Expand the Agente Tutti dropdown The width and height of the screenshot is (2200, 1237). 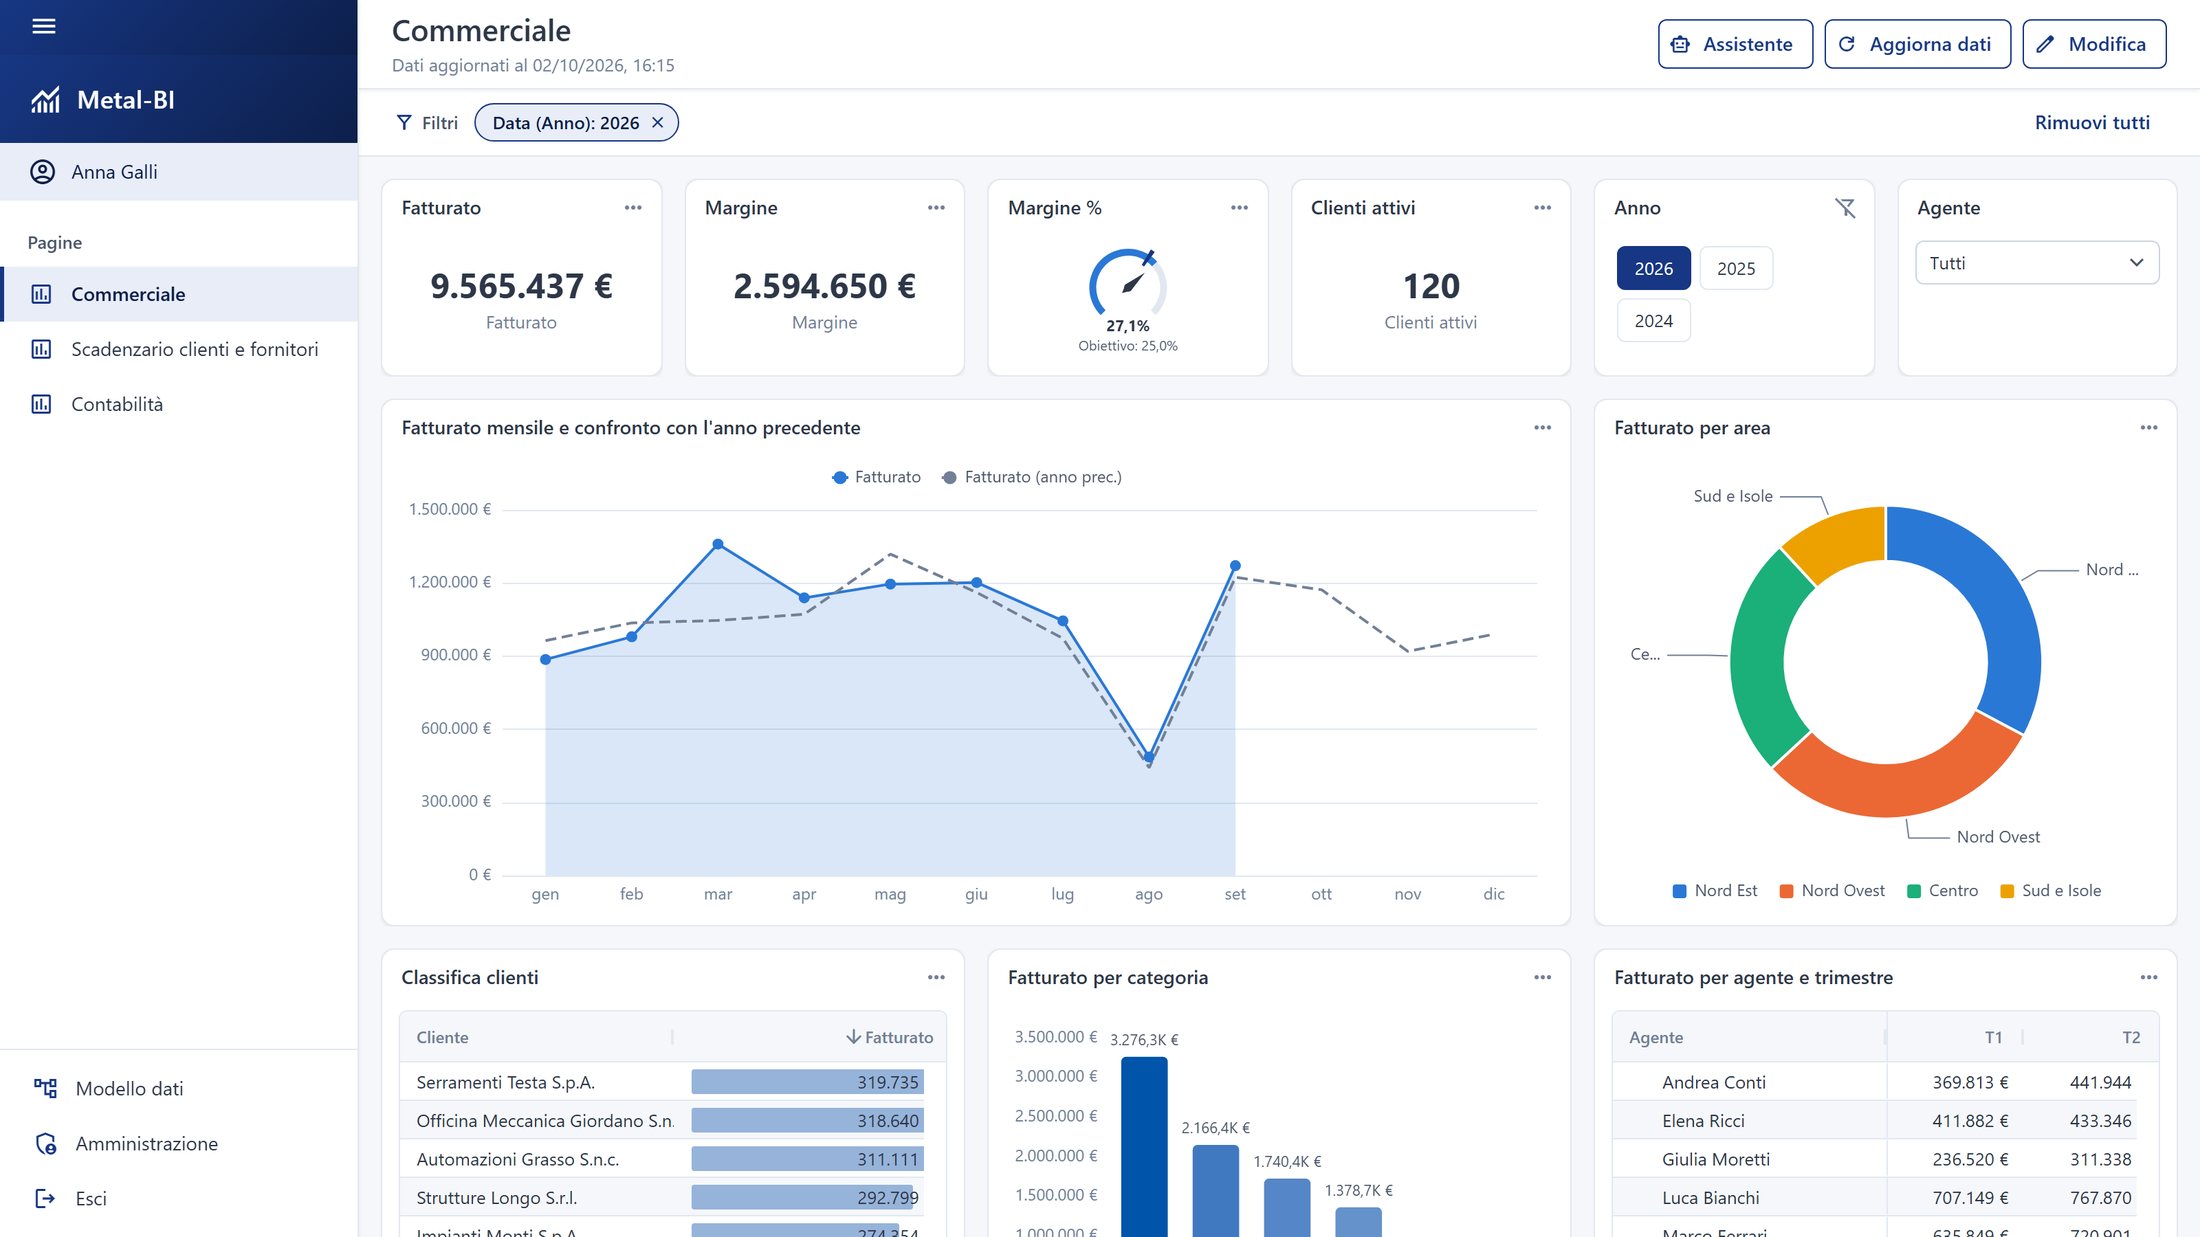(2036, 263)
